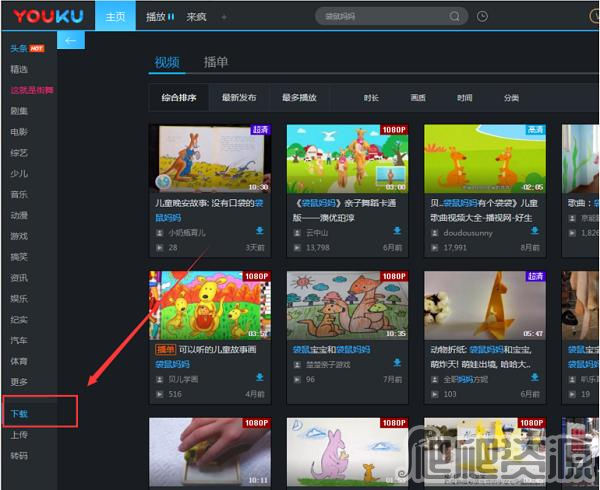Open 搞笑 category in the sidebar
The height and width of the screenshot is (490, 600).
19,257
